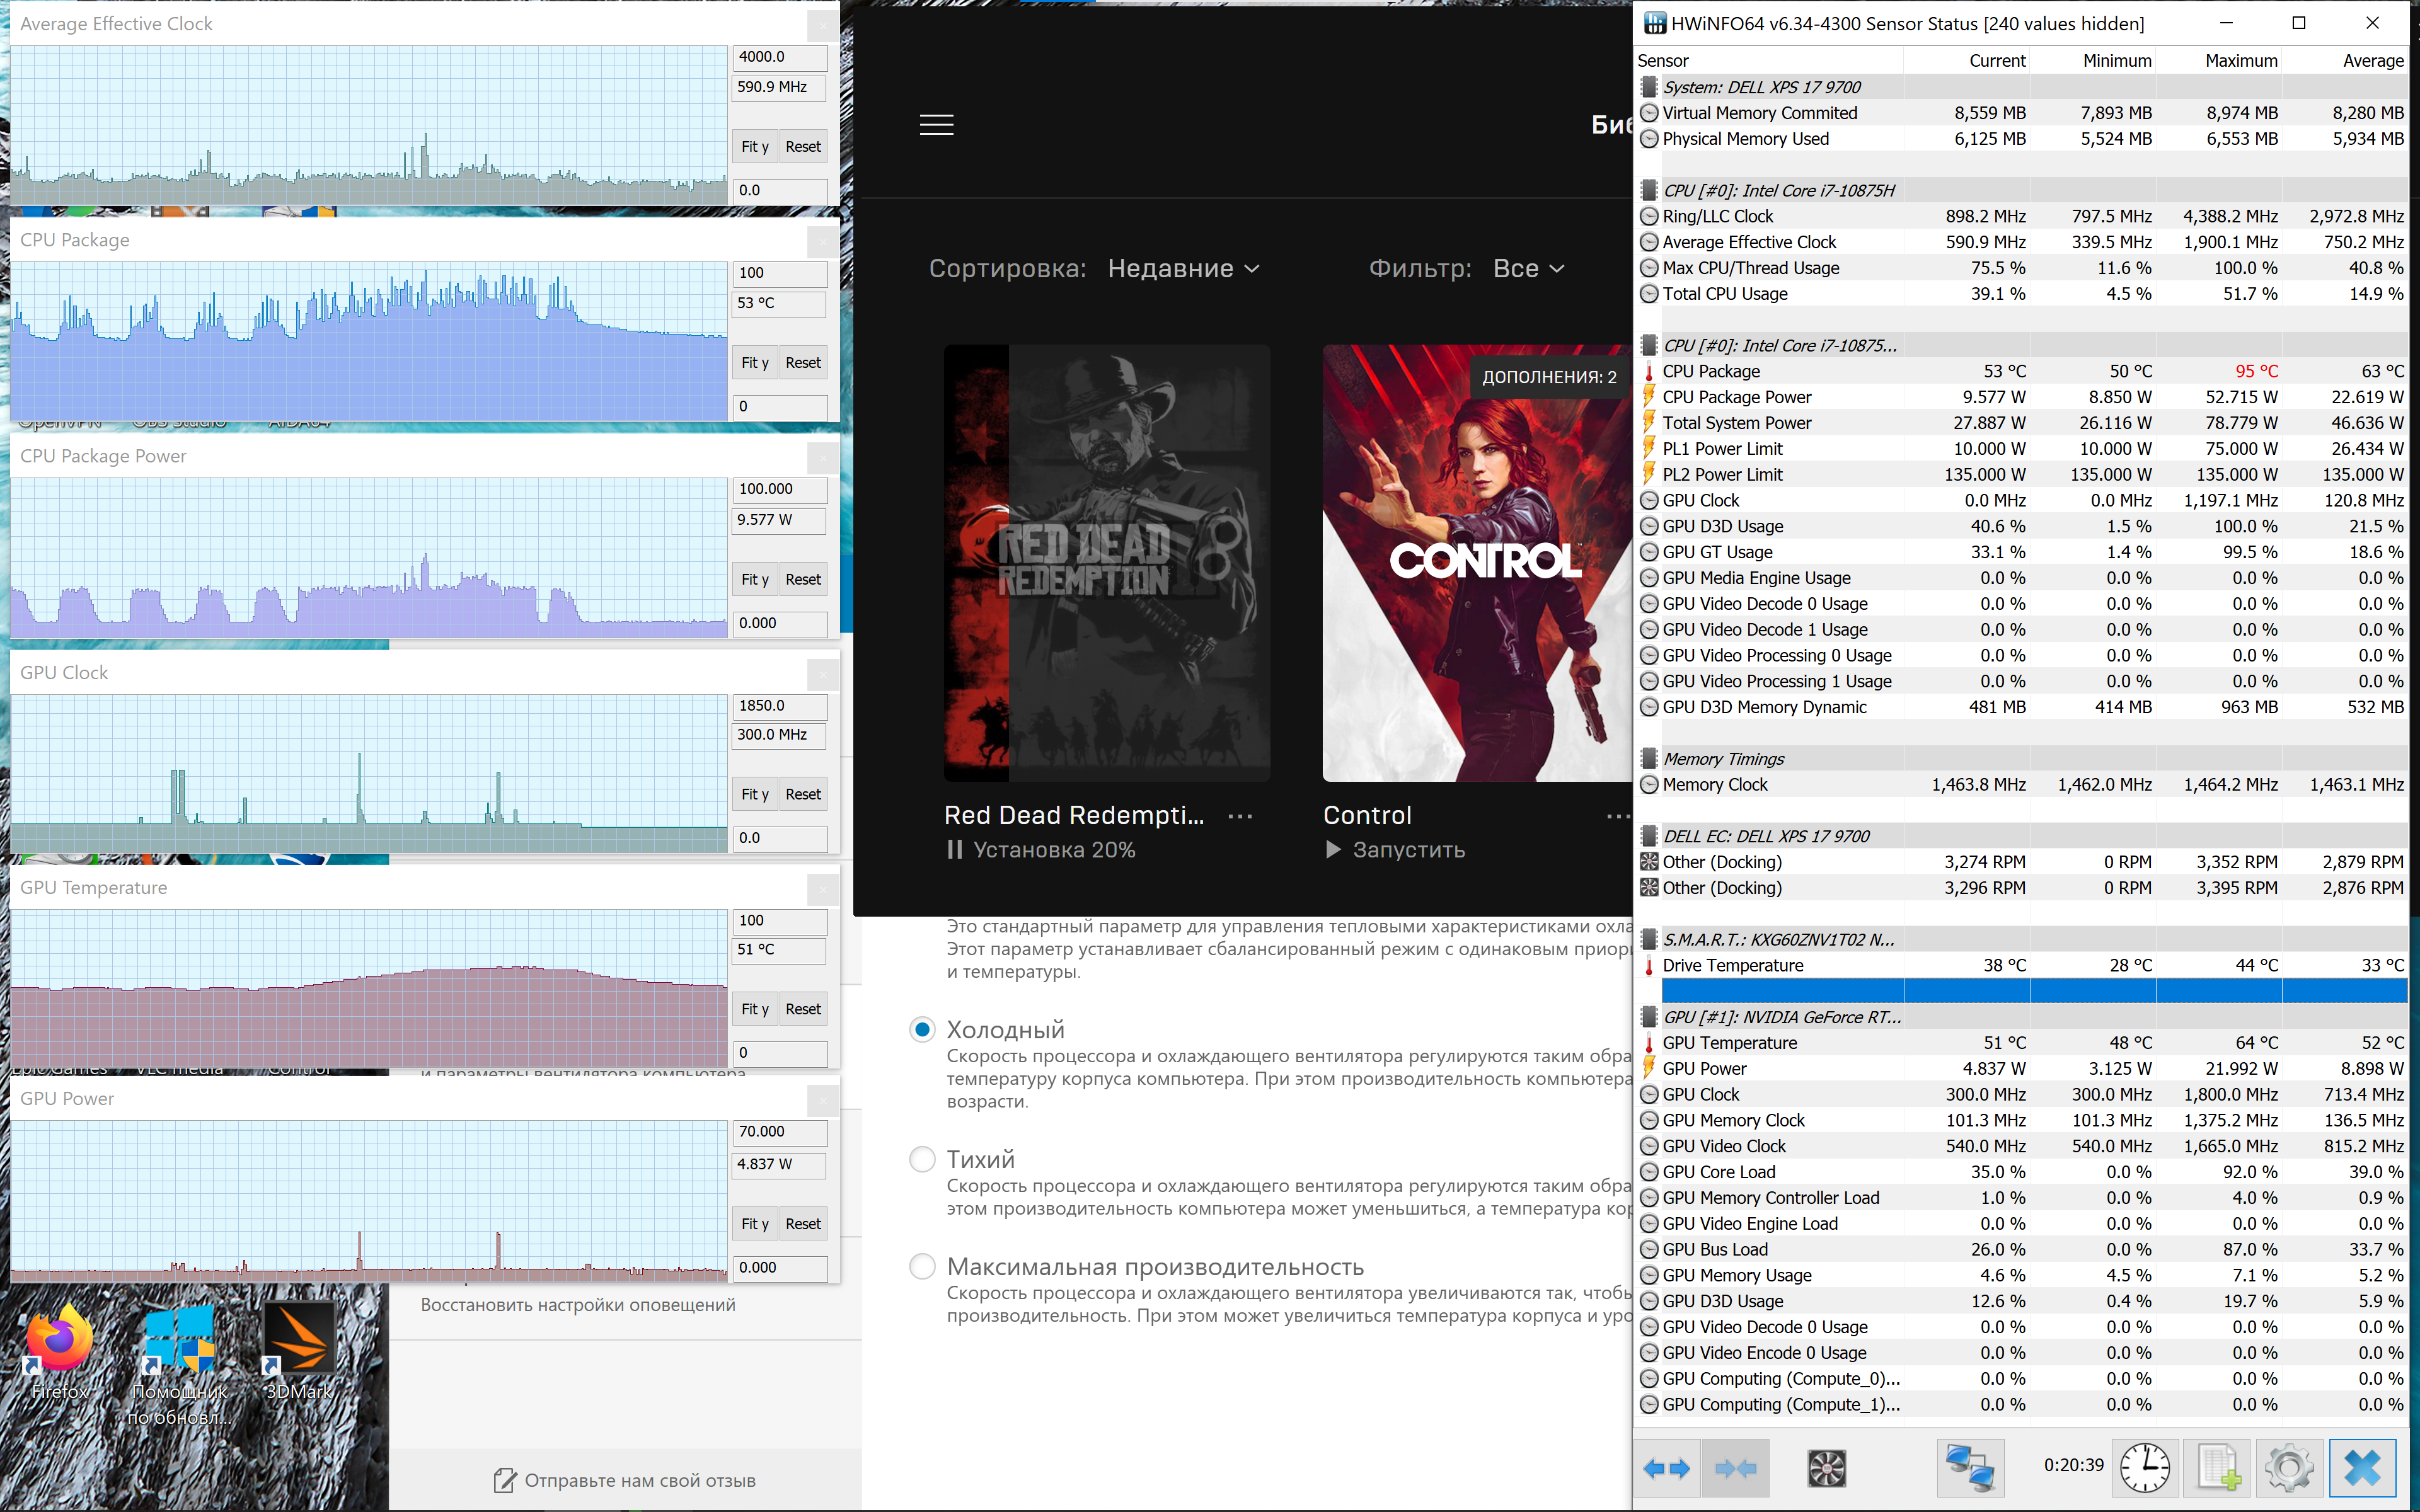Click the pause icon beside Установка 20%
This screenshot has height=1512, width=2420.
[954, 850]
